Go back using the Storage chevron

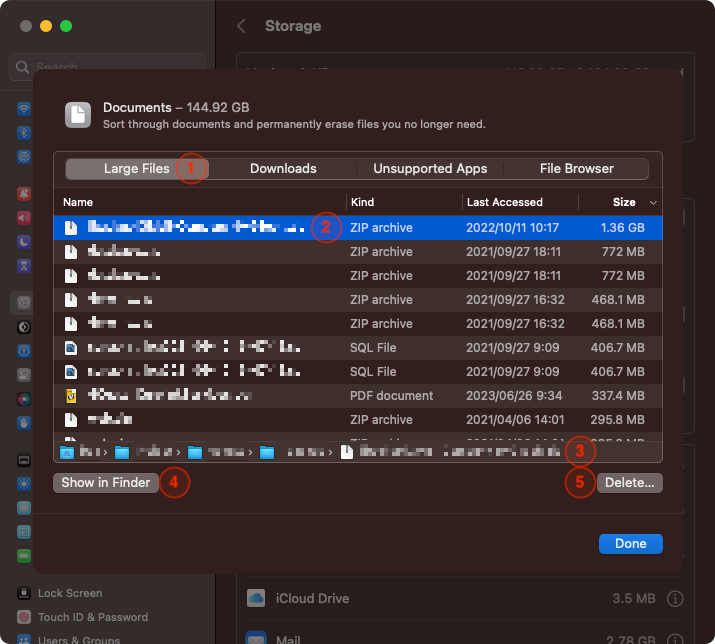242,26
